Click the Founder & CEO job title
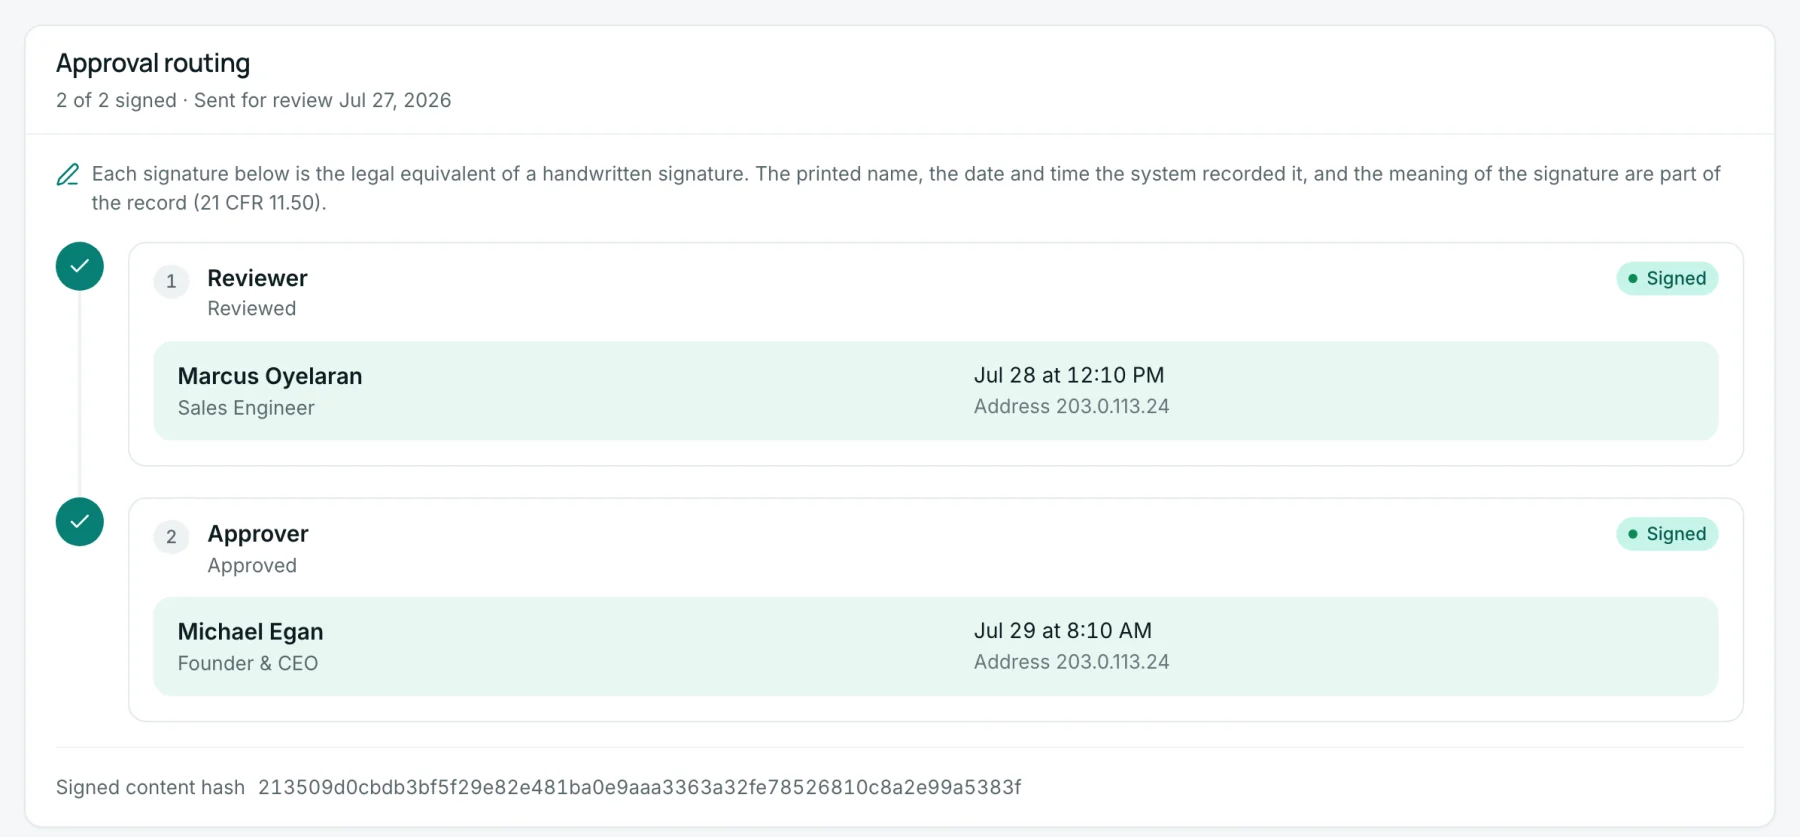Screen dimensions: 1800x837 coord(248,663)
